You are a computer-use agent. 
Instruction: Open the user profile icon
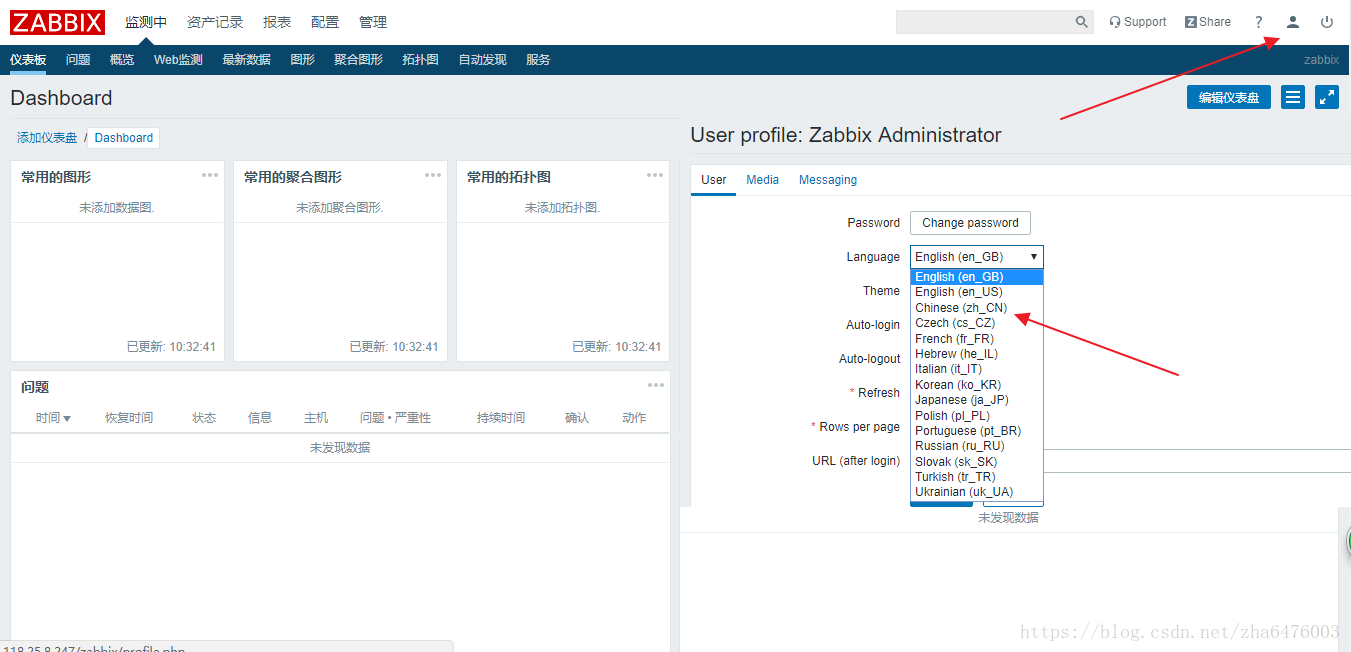(1293, 22)
